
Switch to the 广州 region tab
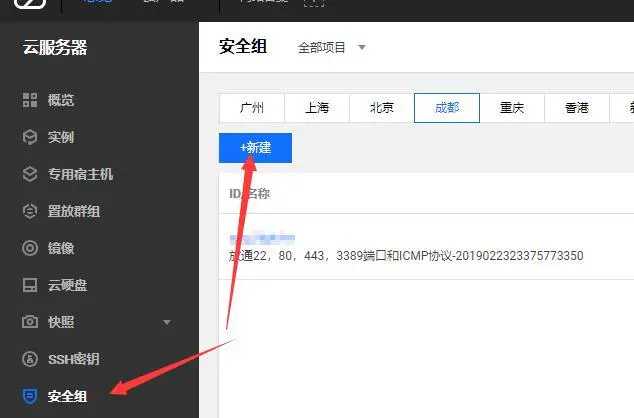click(252, 108)
